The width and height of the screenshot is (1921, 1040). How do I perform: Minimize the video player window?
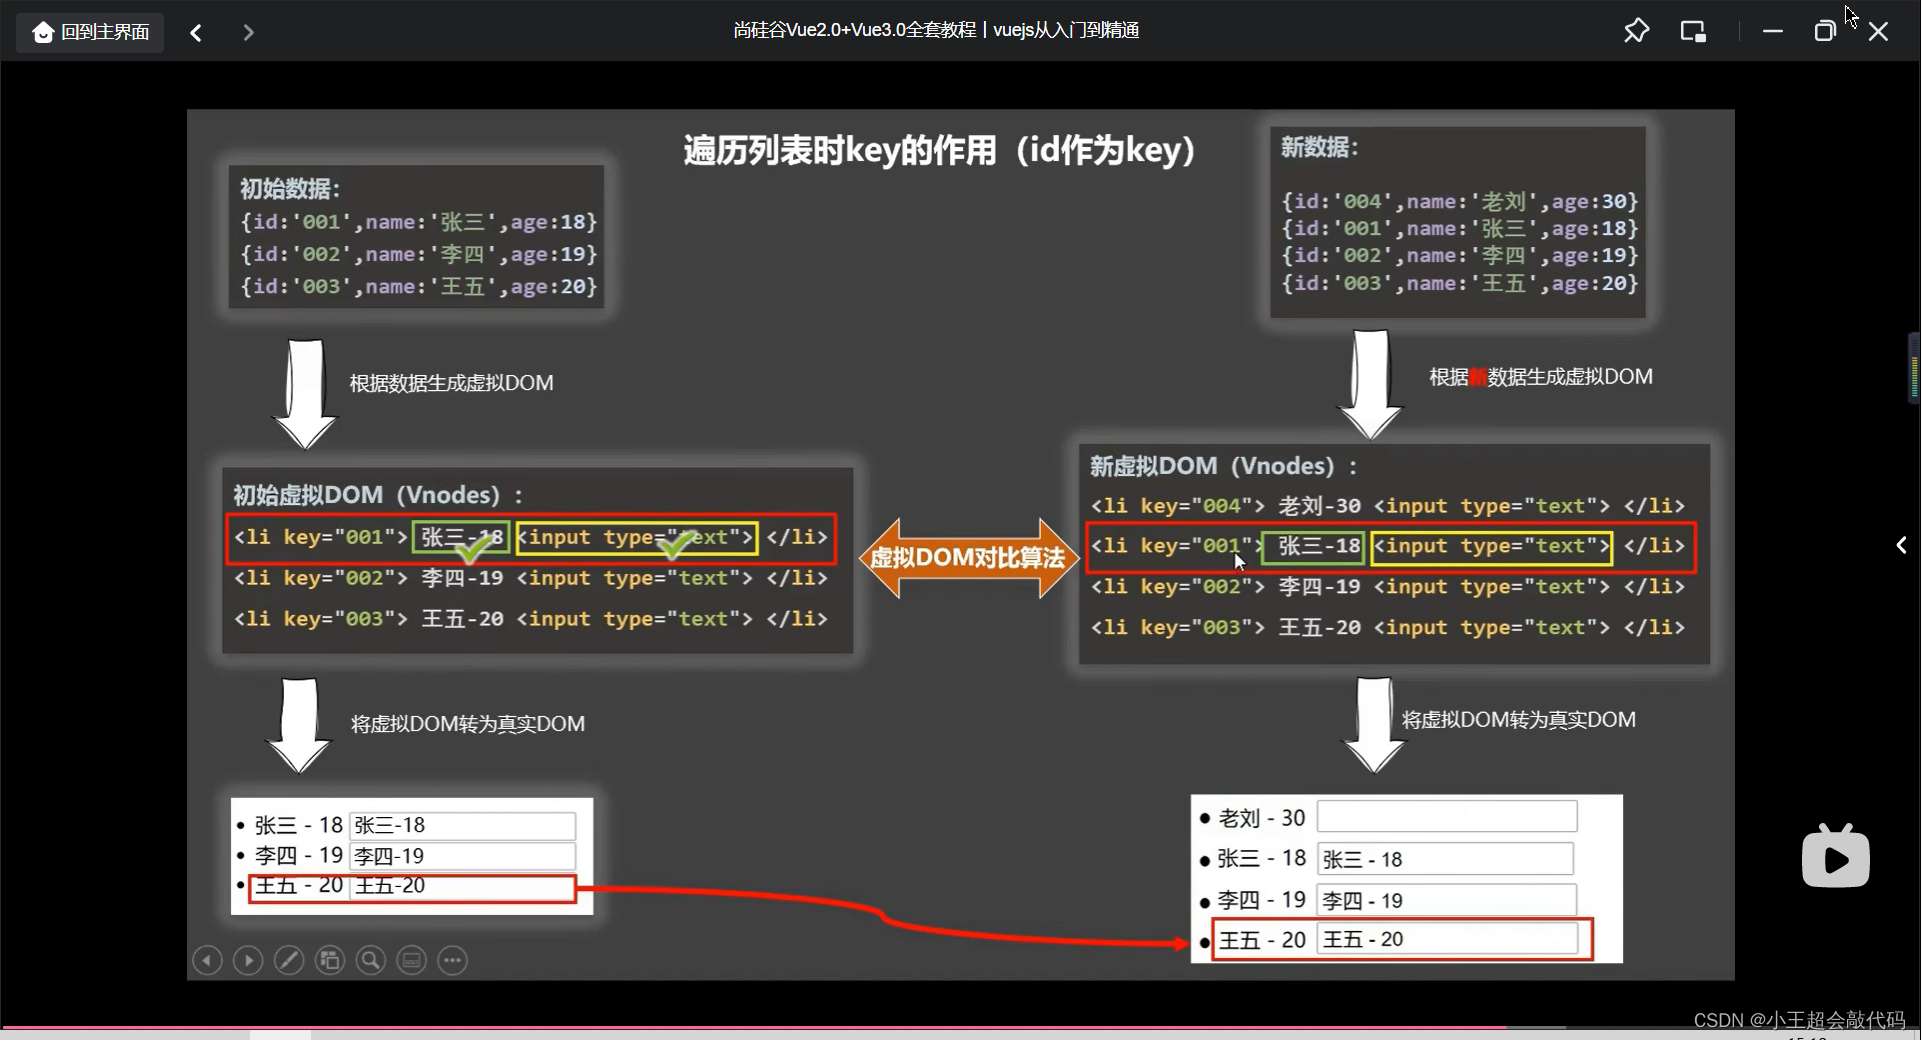coord(1773,31)
